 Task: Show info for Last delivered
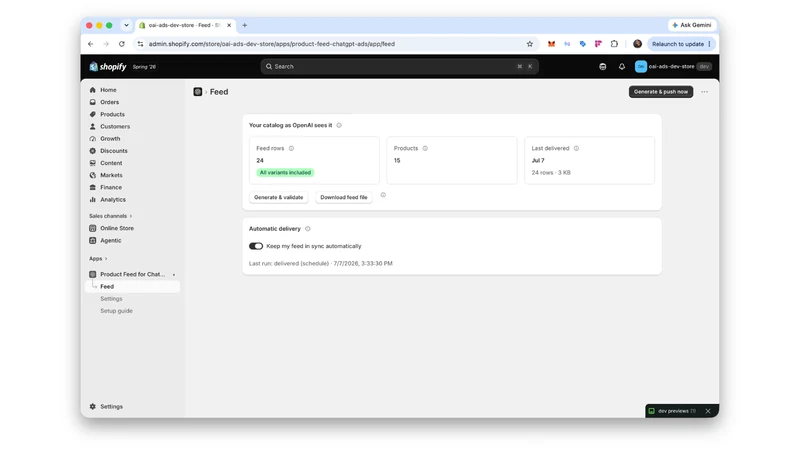(576, 148)
